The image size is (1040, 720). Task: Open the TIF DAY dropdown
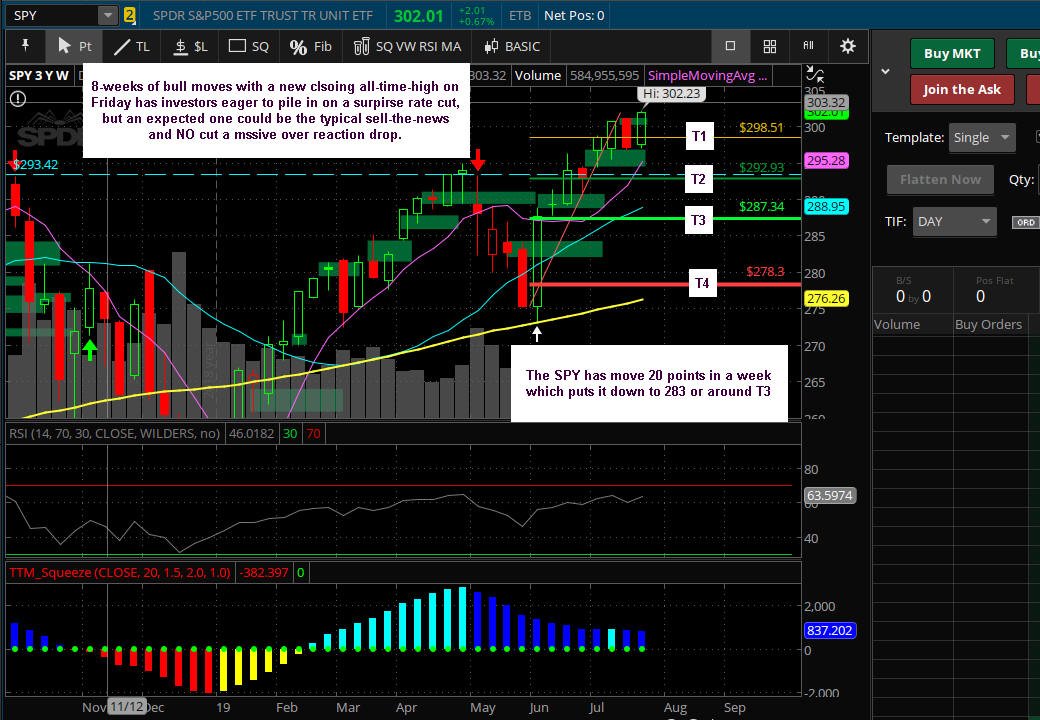coord(954,222)
